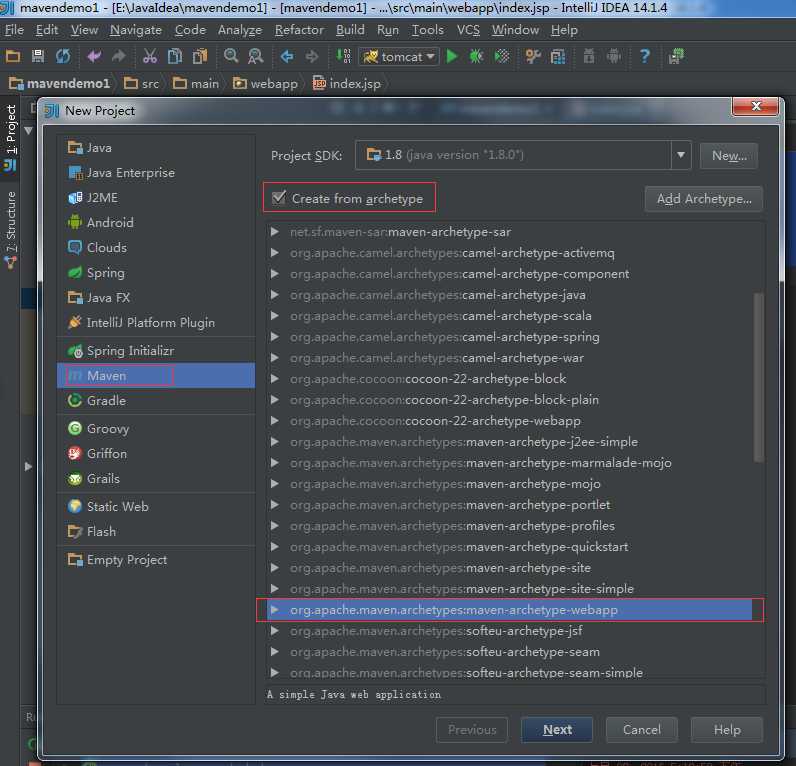Open the Structure tool window tab
Image resolution: width=796 pixels, height=766 pixels.
point(11,229)
